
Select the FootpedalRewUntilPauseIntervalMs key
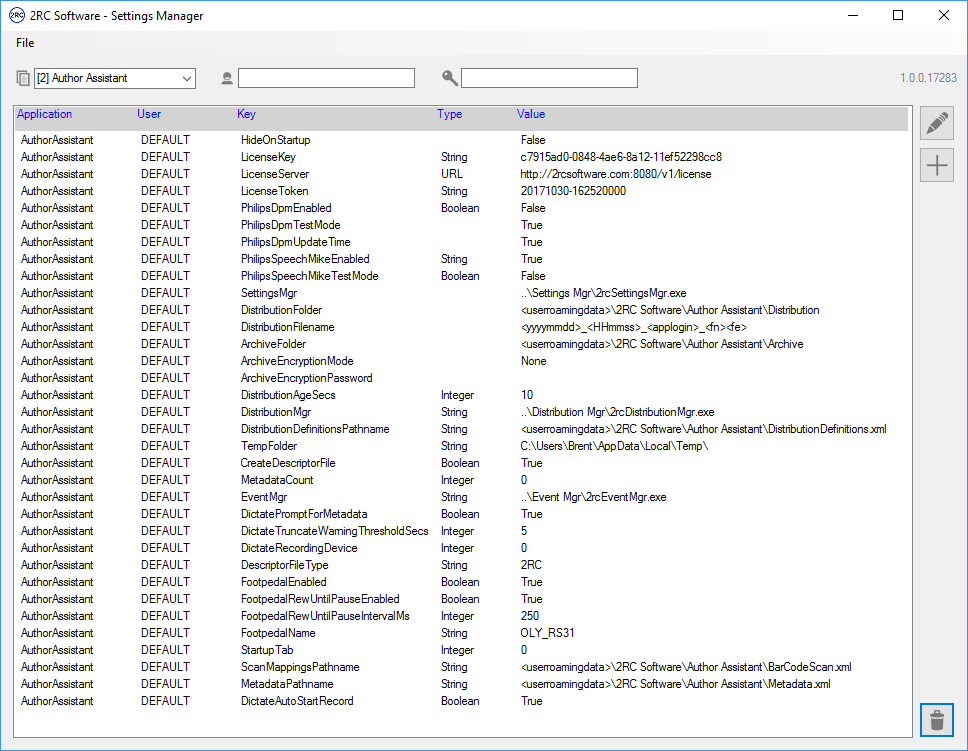click(325, 616)
